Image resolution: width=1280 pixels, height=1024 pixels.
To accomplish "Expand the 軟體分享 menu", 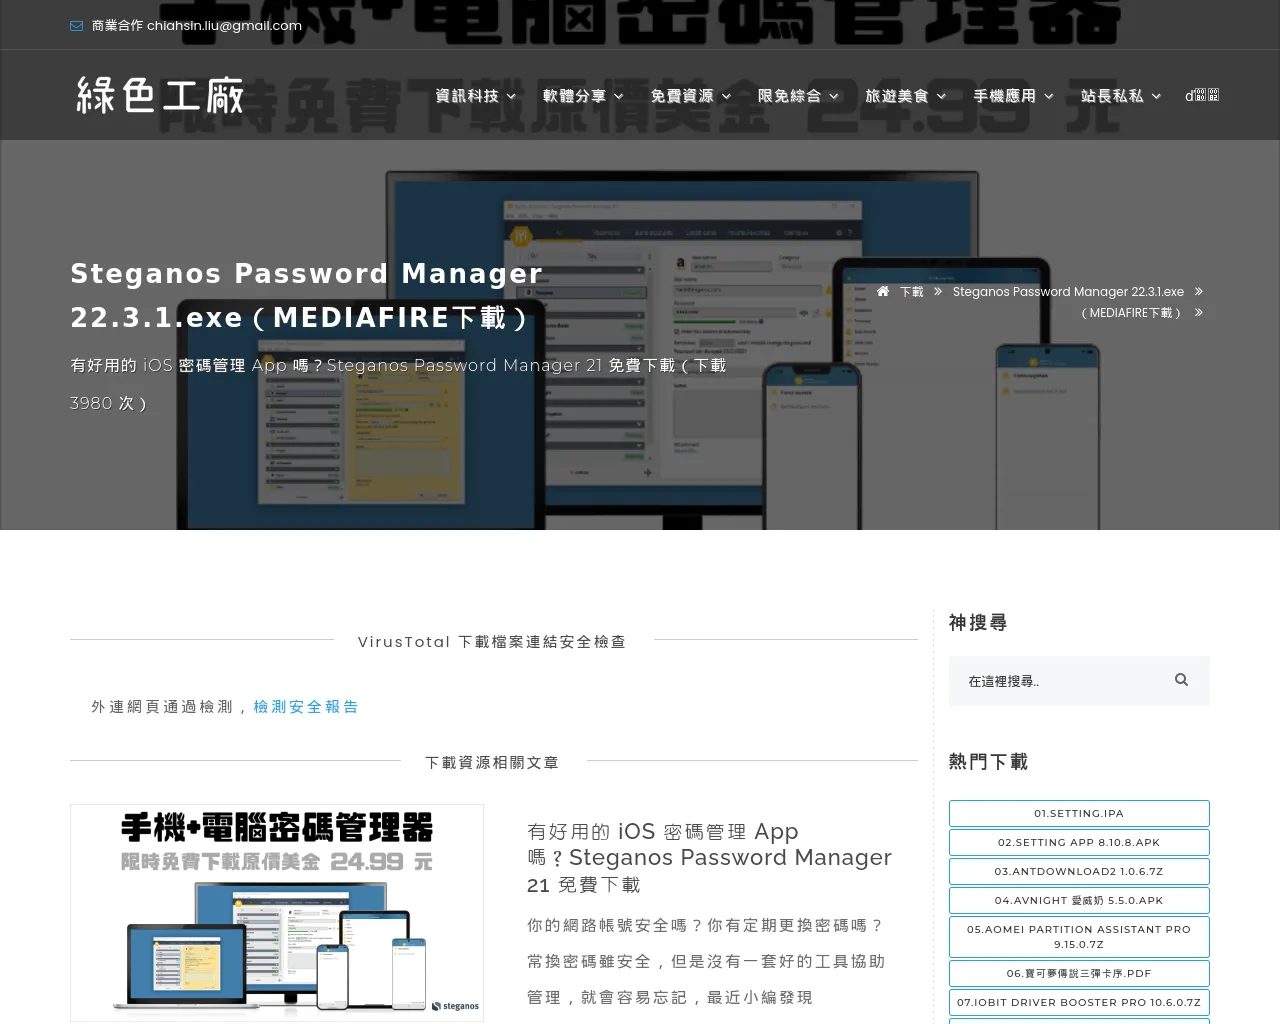I will (x=583, y=96).
